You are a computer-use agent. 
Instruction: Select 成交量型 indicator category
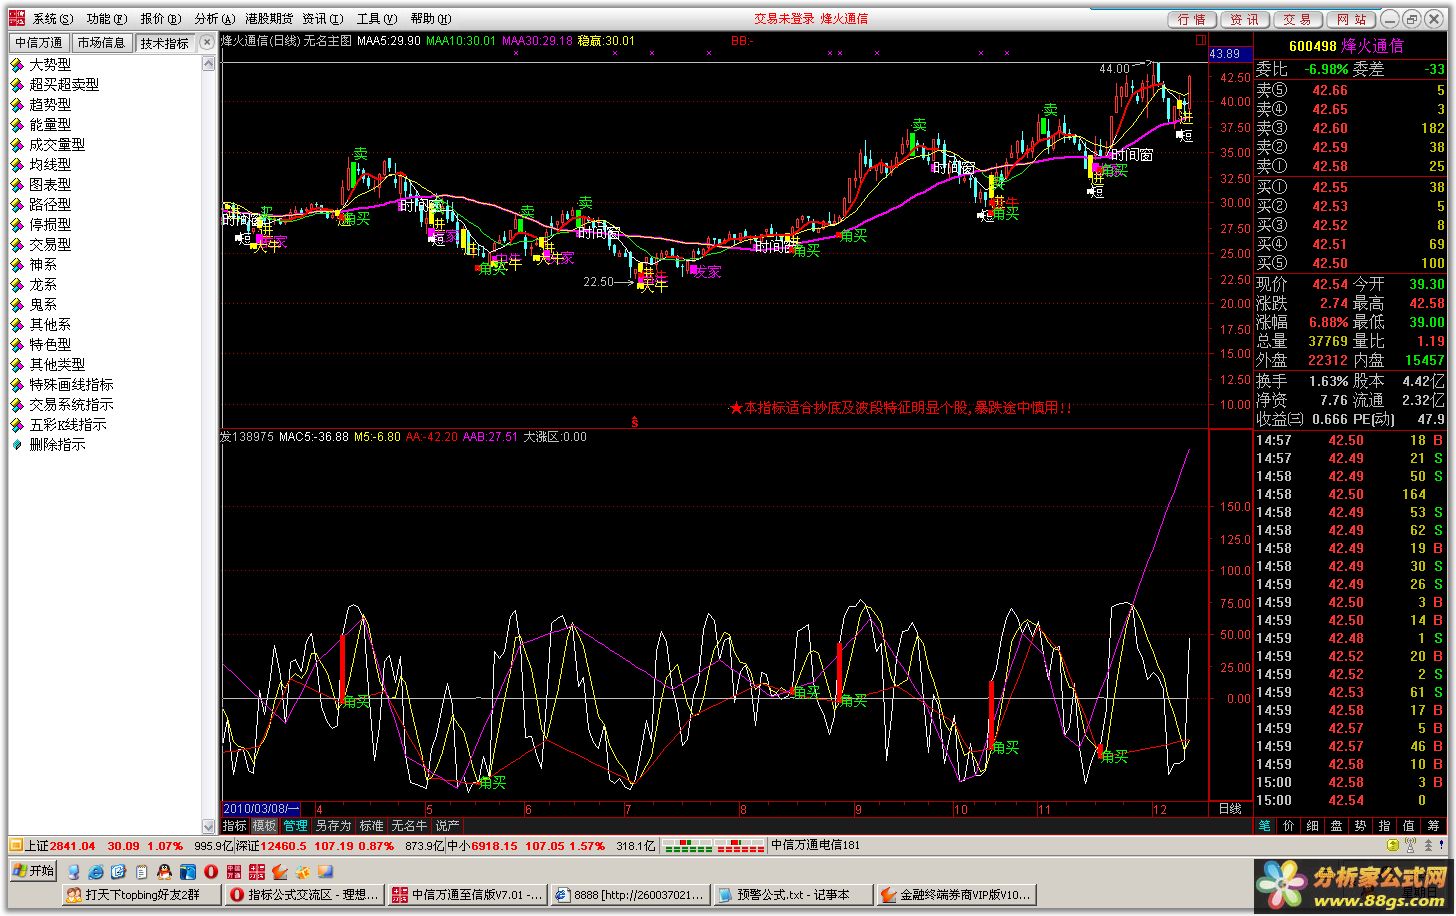57,144
